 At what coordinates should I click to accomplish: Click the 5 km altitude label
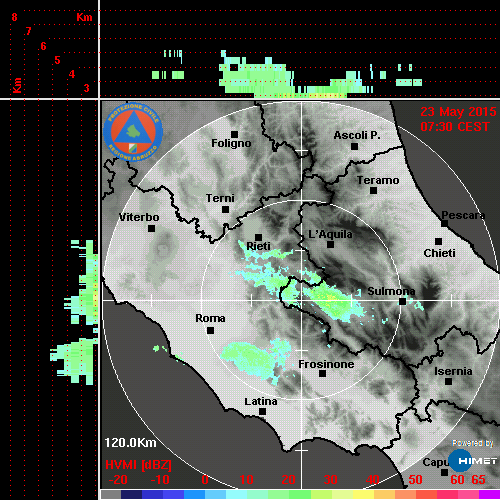(x=58, y=60)
